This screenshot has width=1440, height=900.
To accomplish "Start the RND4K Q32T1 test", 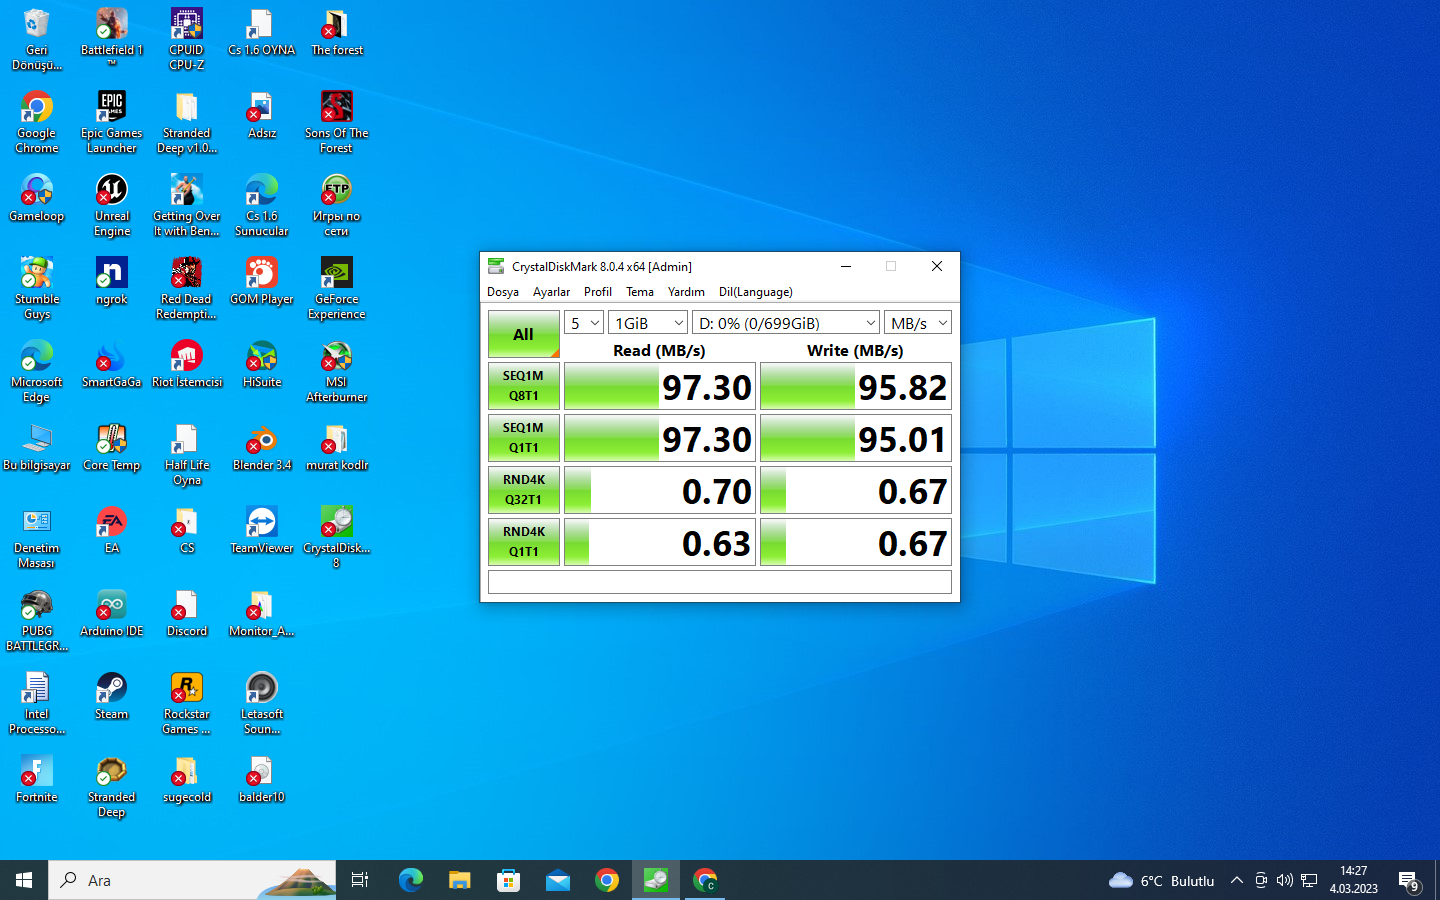I will point(523,490).
